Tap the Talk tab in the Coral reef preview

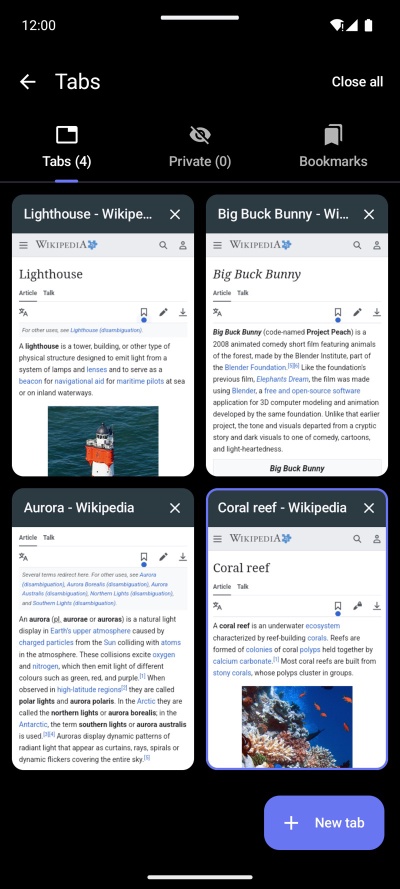pyautogui.click(x=242, y=587)
